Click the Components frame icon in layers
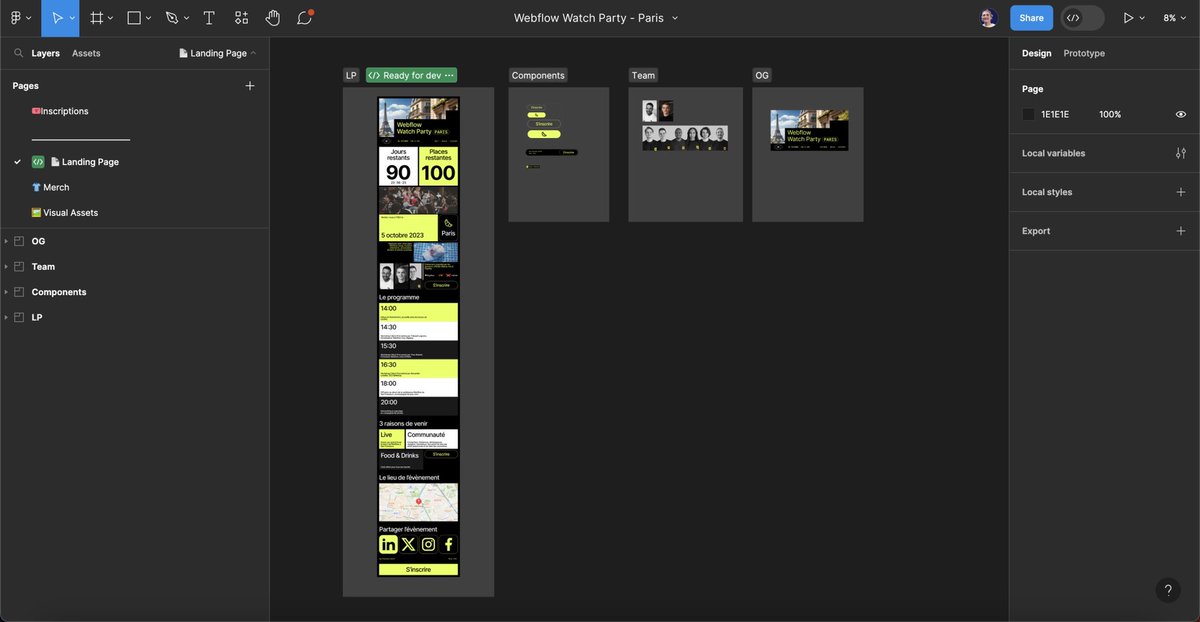1200x622 pixels. pos(18,292)
